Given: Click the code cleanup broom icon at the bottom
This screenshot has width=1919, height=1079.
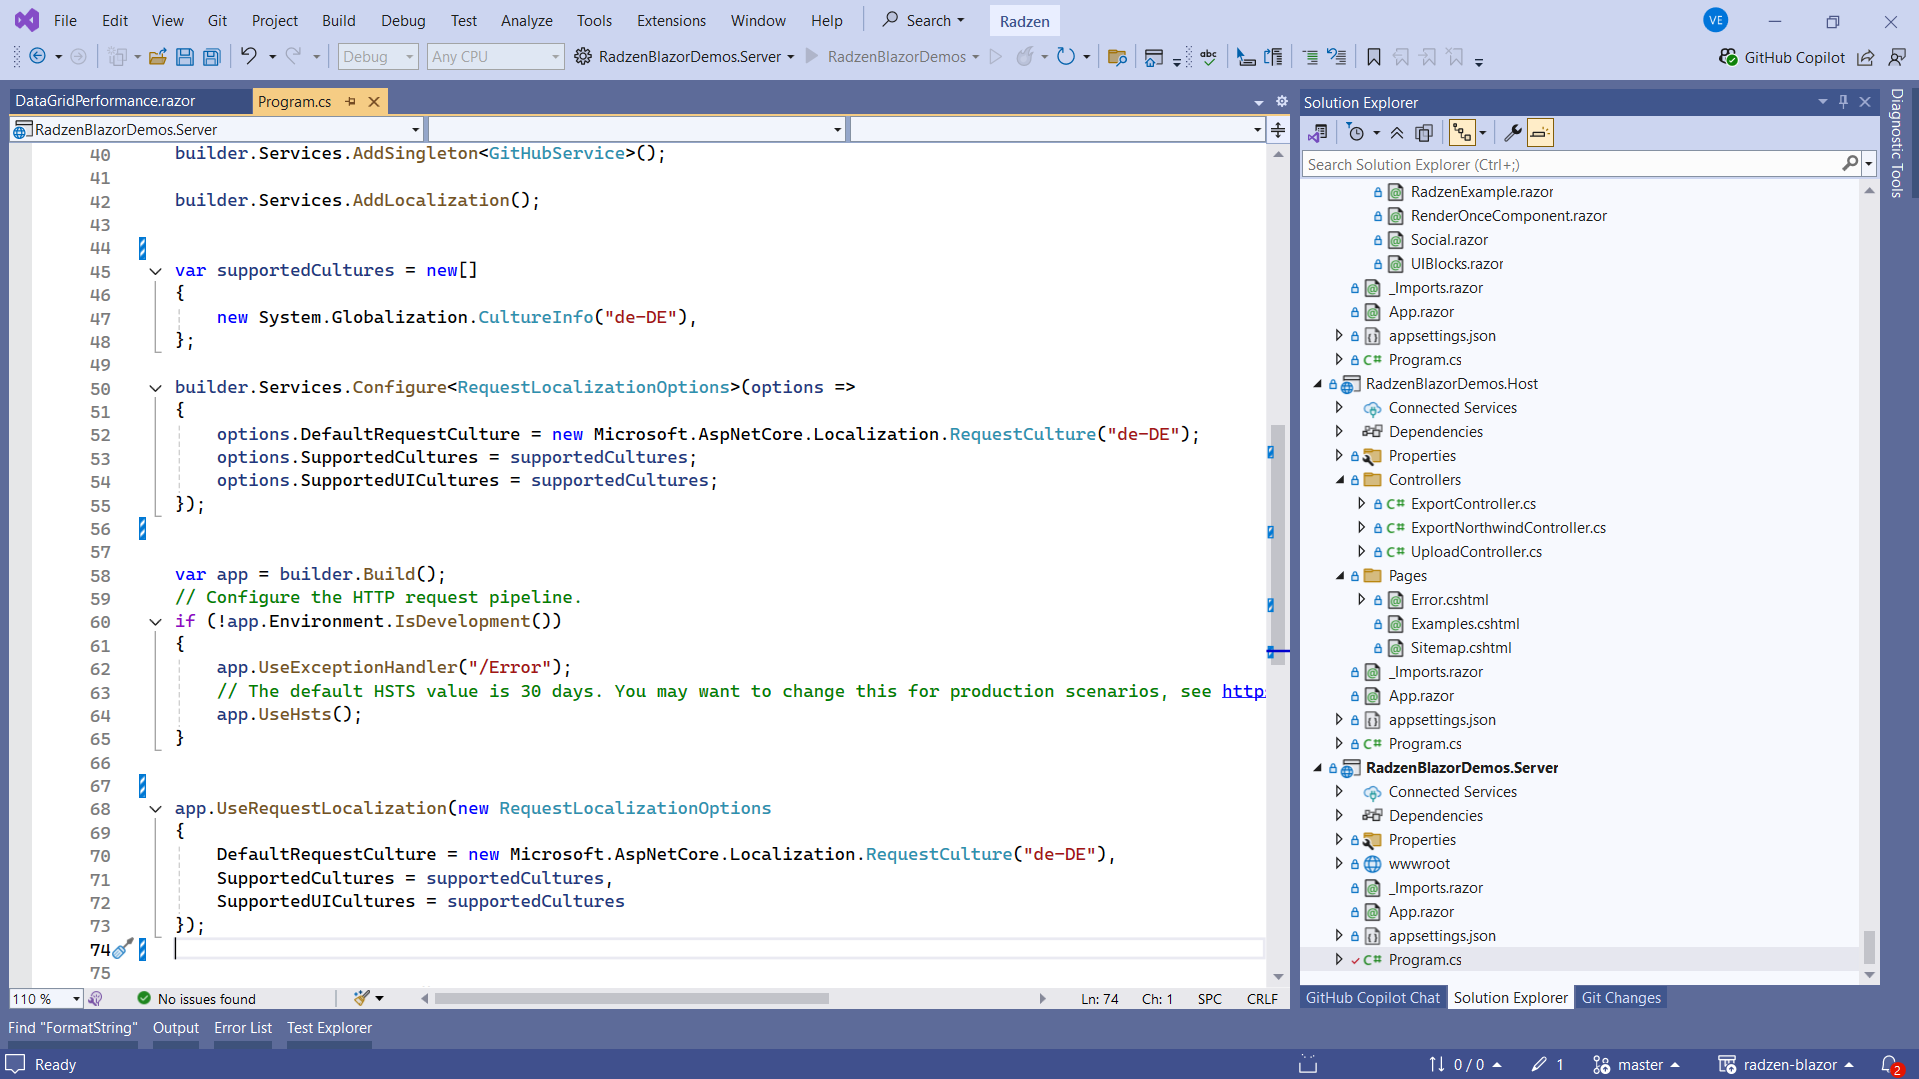Looking at the screenshot, I should (x=362, y=998).
